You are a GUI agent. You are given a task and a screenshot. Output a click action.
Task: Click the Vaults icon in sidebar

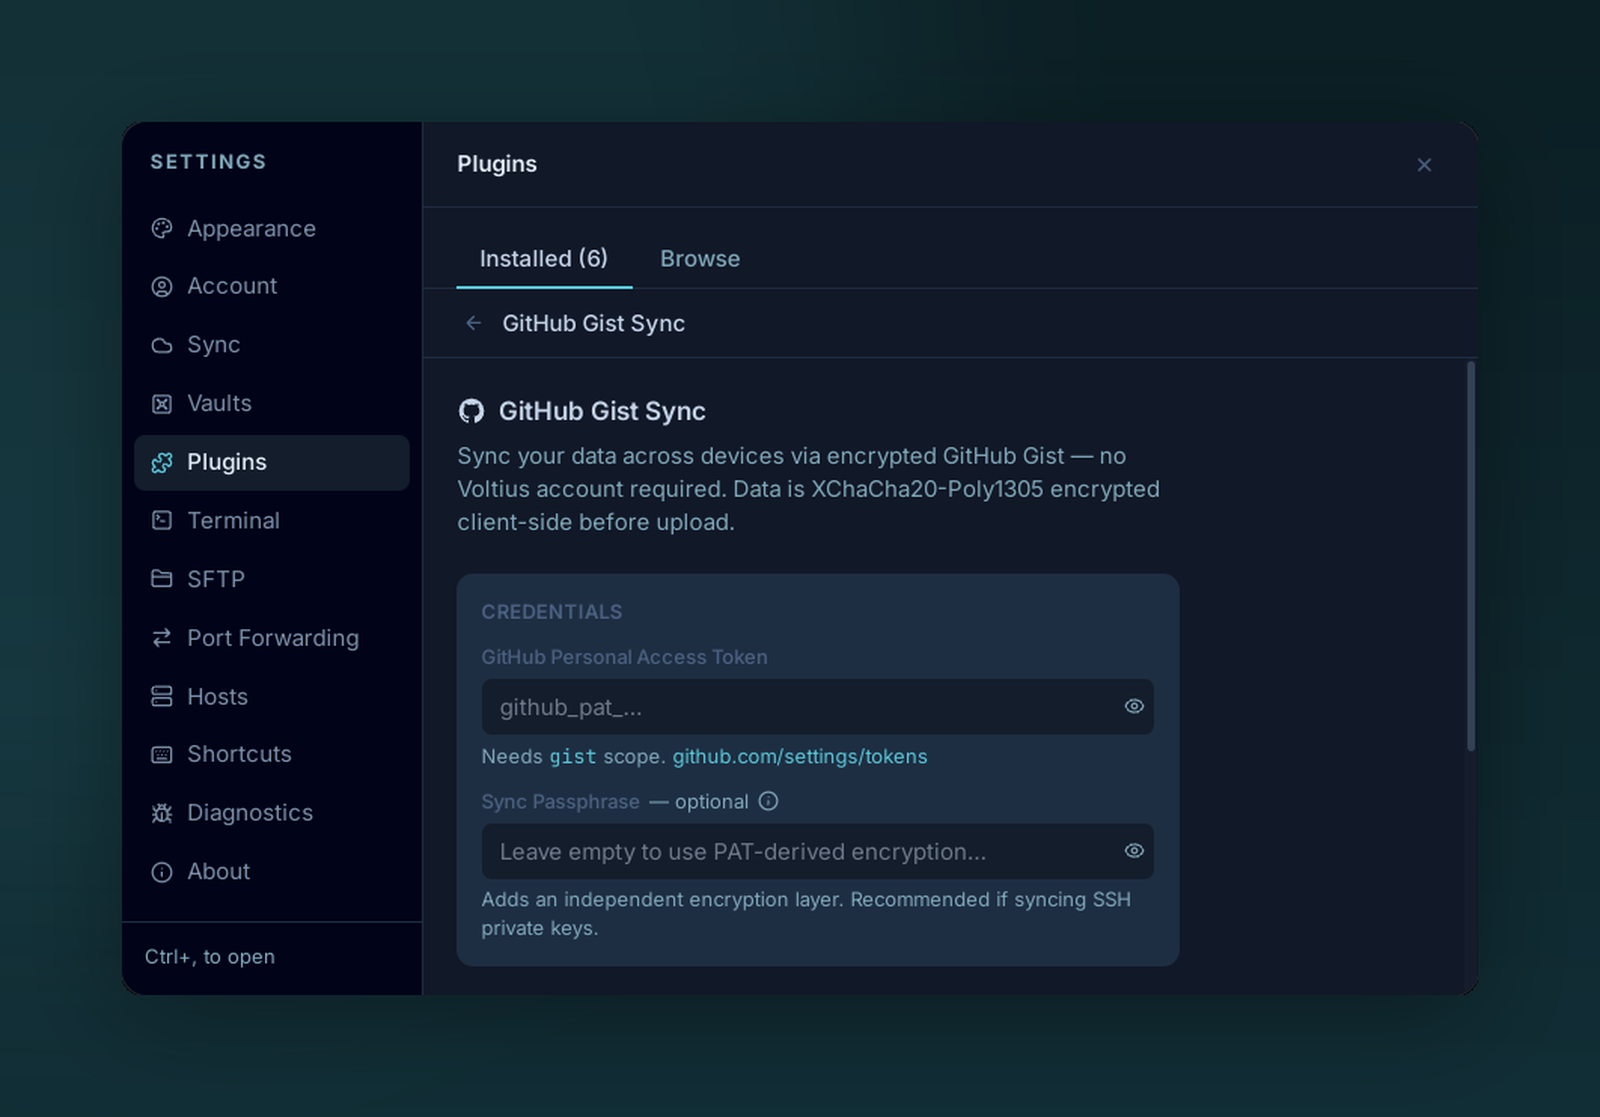[x=162, y=404]
